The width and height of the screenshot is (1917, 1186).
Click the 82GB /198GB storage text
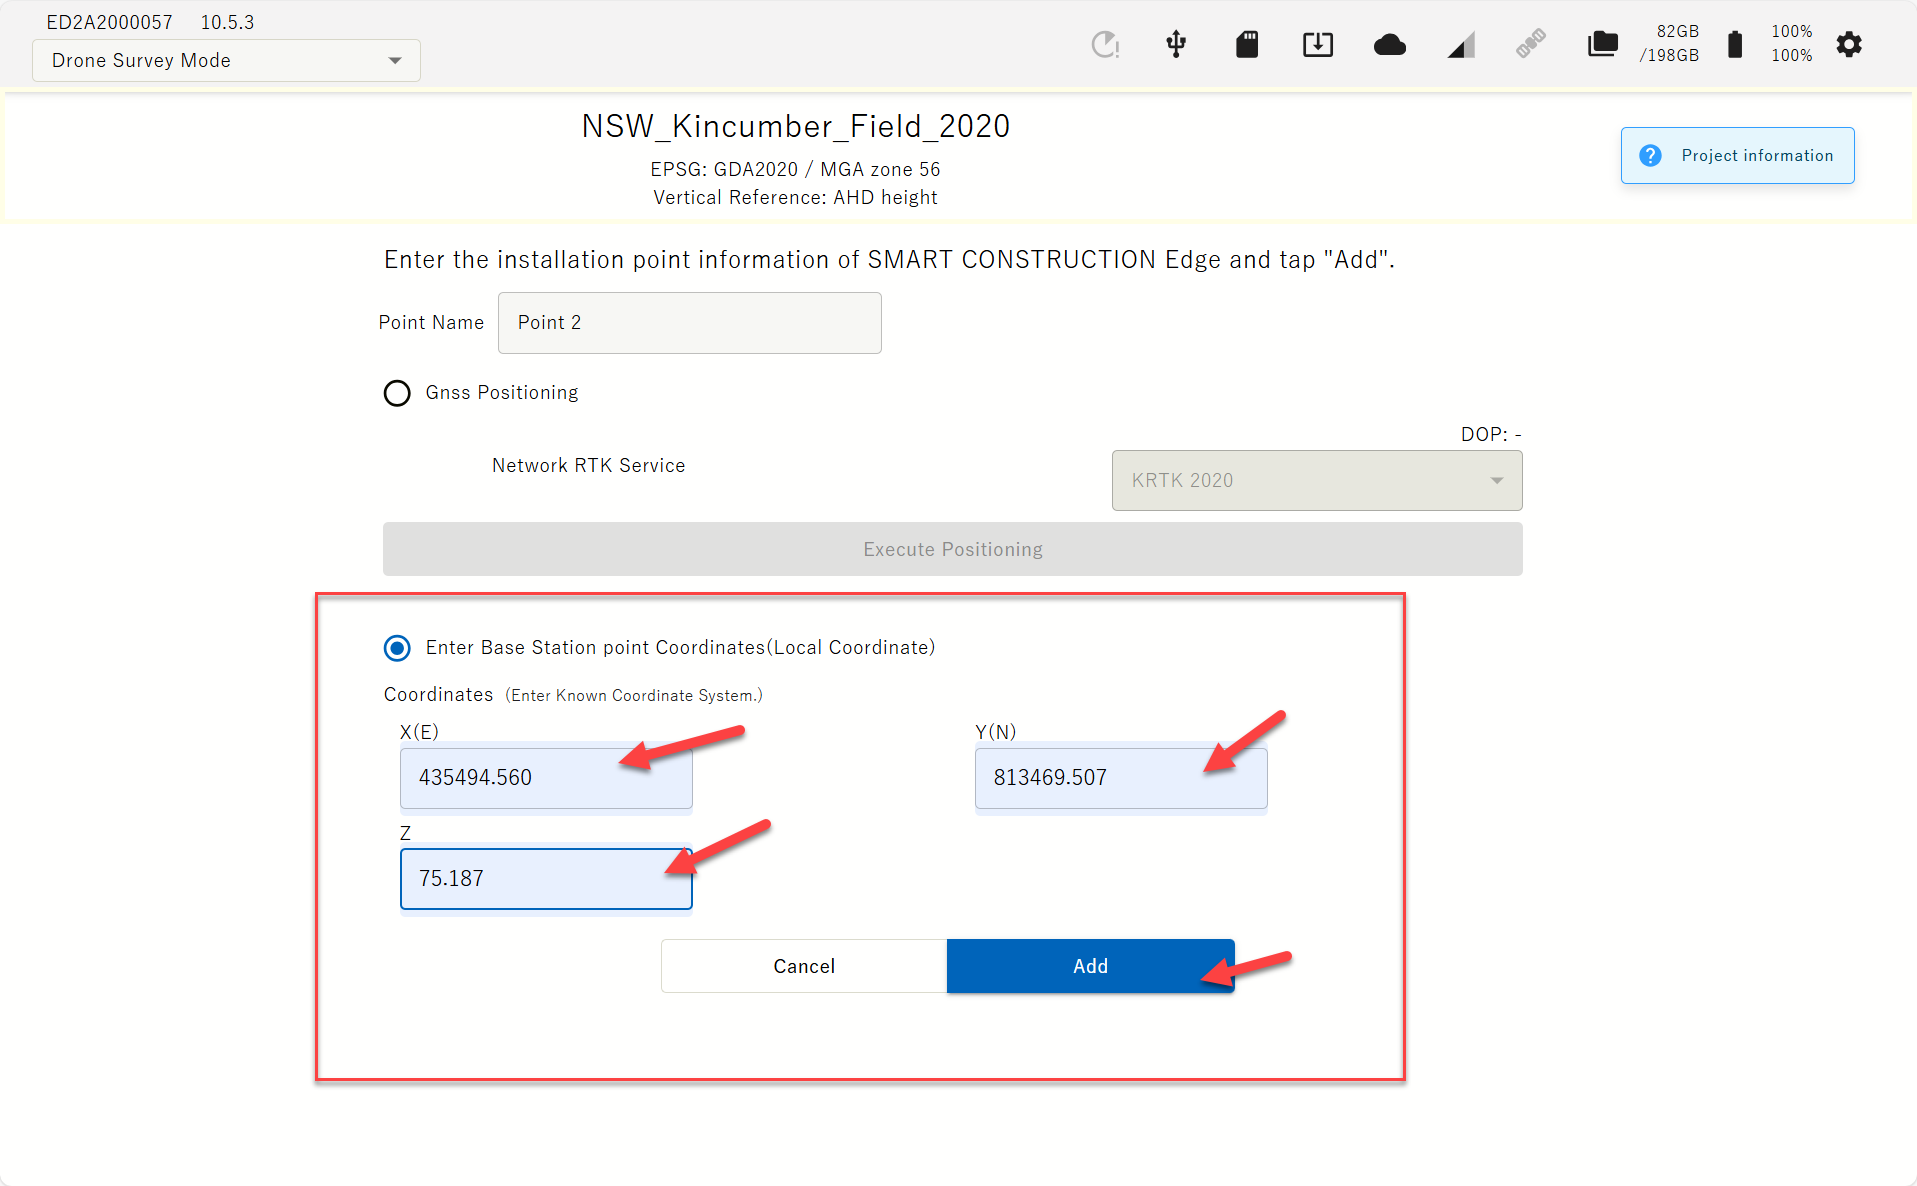(1669, 44)
